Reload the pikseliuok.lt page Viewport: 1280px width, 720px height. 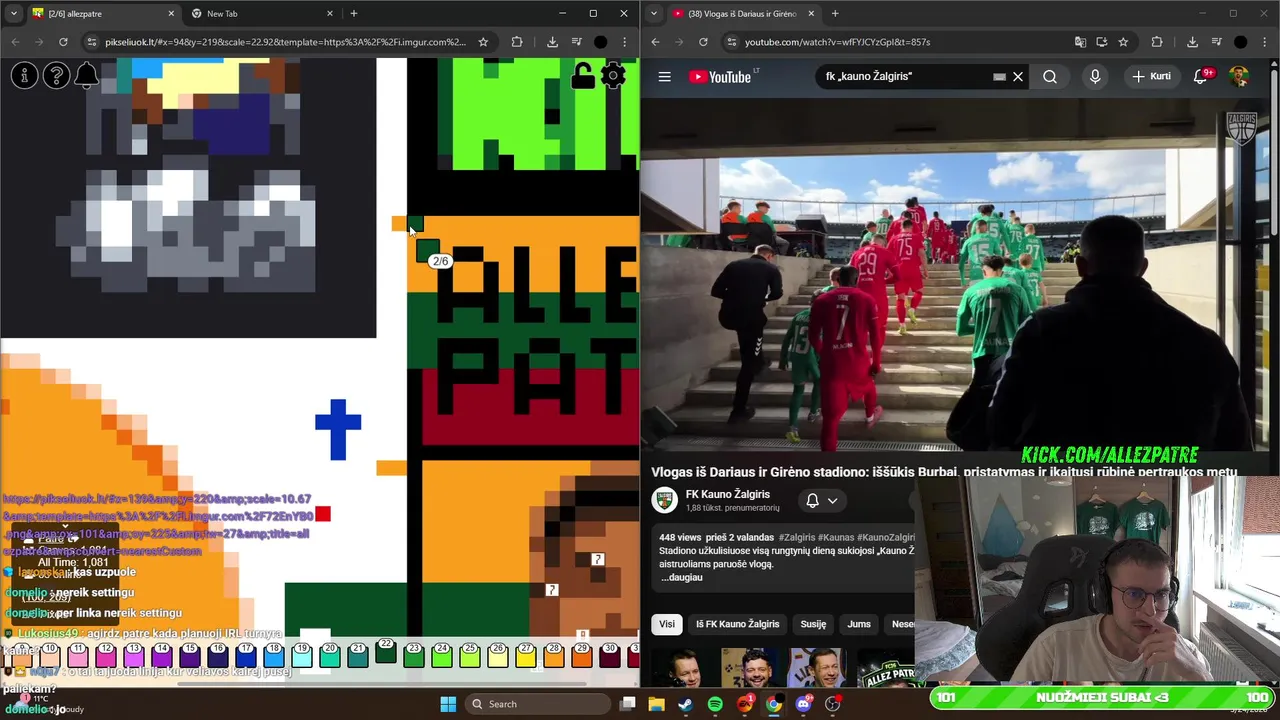tap(63, 42)
